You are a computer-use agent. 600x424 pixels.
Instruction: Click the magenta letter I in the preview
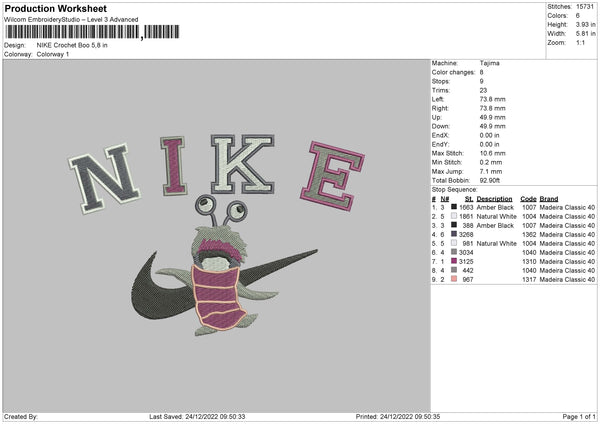click(174, 166)
